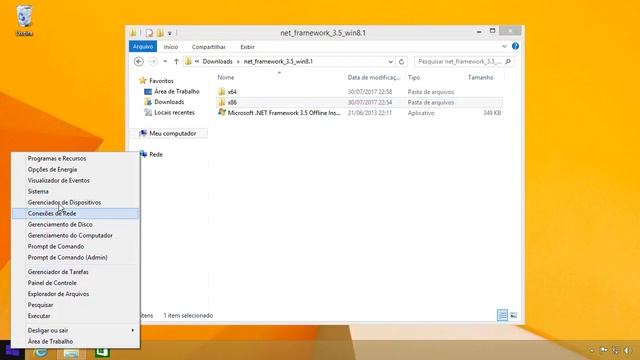Click the network tray icon
This screenshot has width=640, height=360.
(616, 351)
